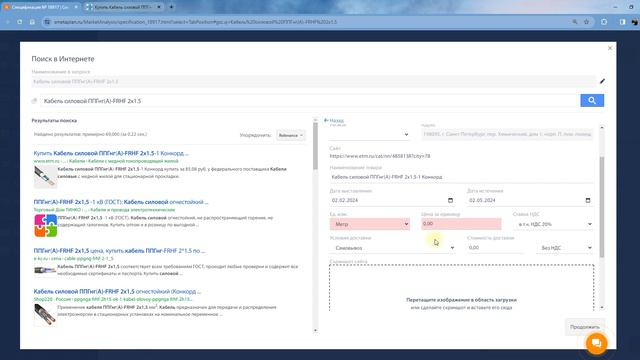Close the Поиск в Интернете dialog
This screenshot has width=640, height=360.
click(610, 48)
